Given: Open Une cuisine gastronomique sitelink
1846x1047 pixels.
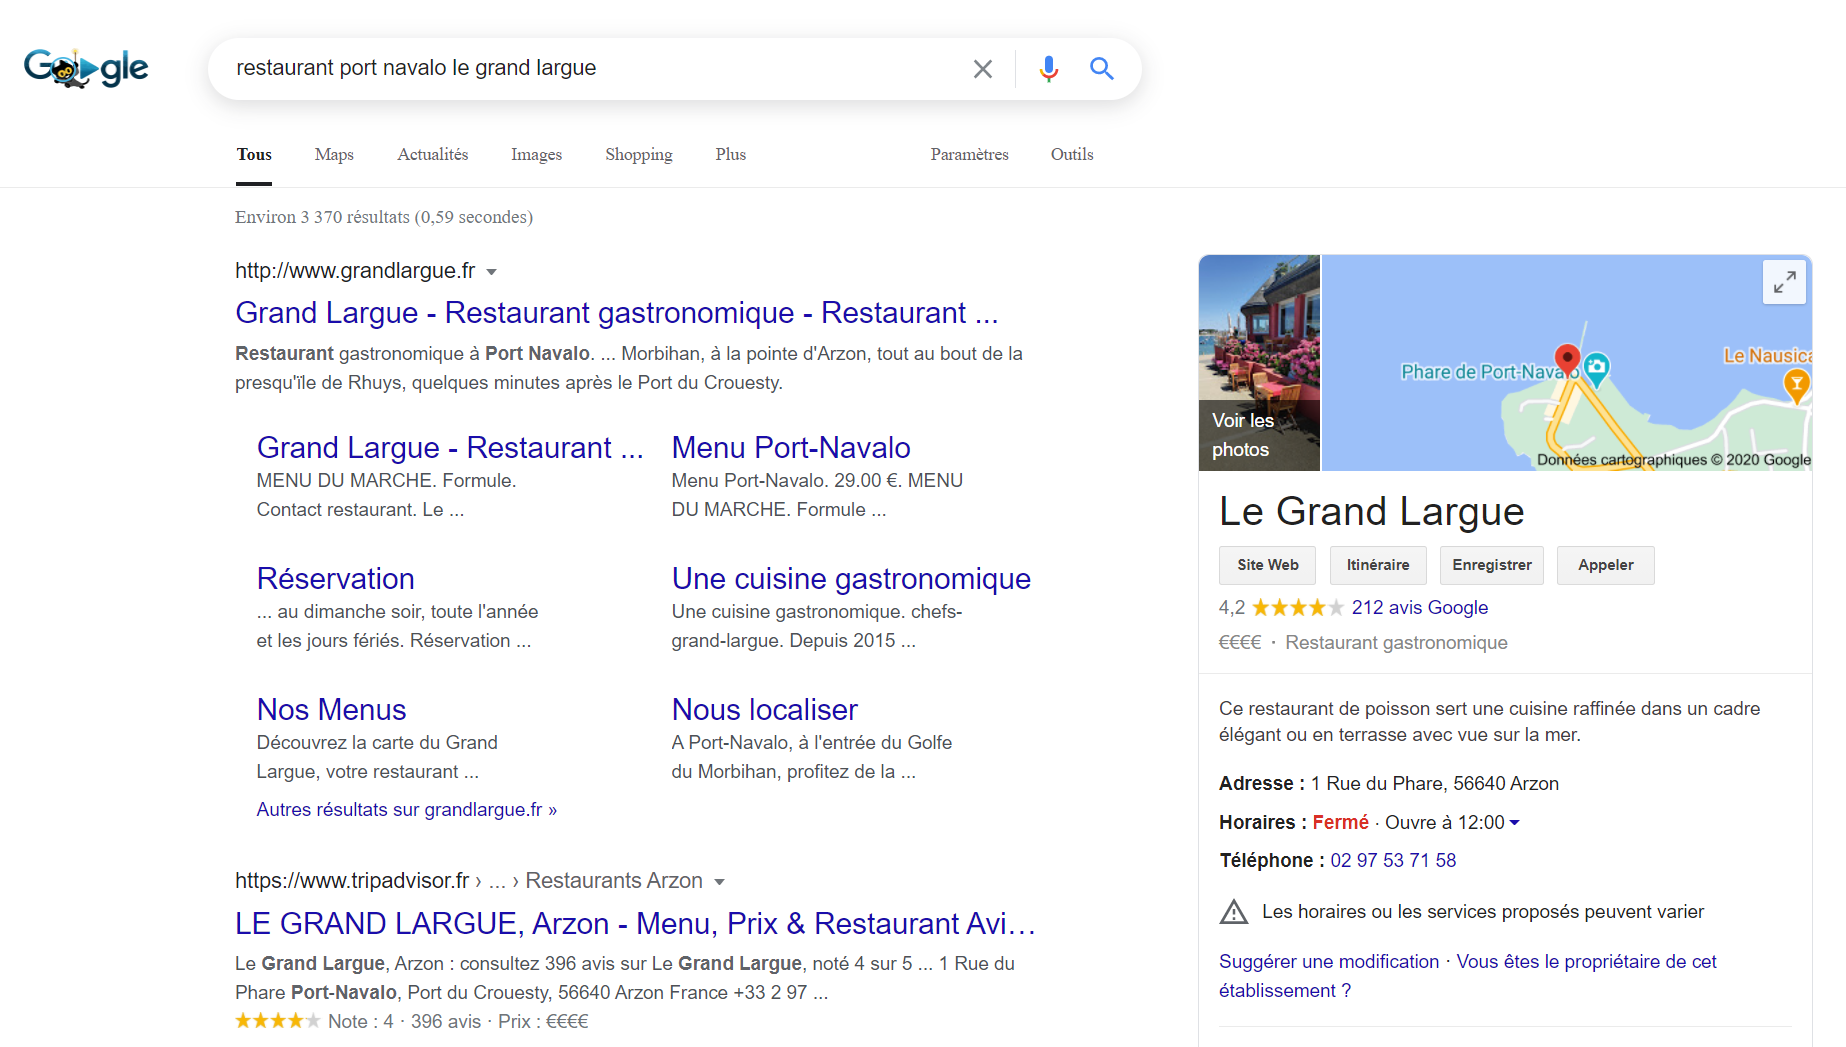Looking at the screenshot, I should pyautogui.click(x=851, y=578).
